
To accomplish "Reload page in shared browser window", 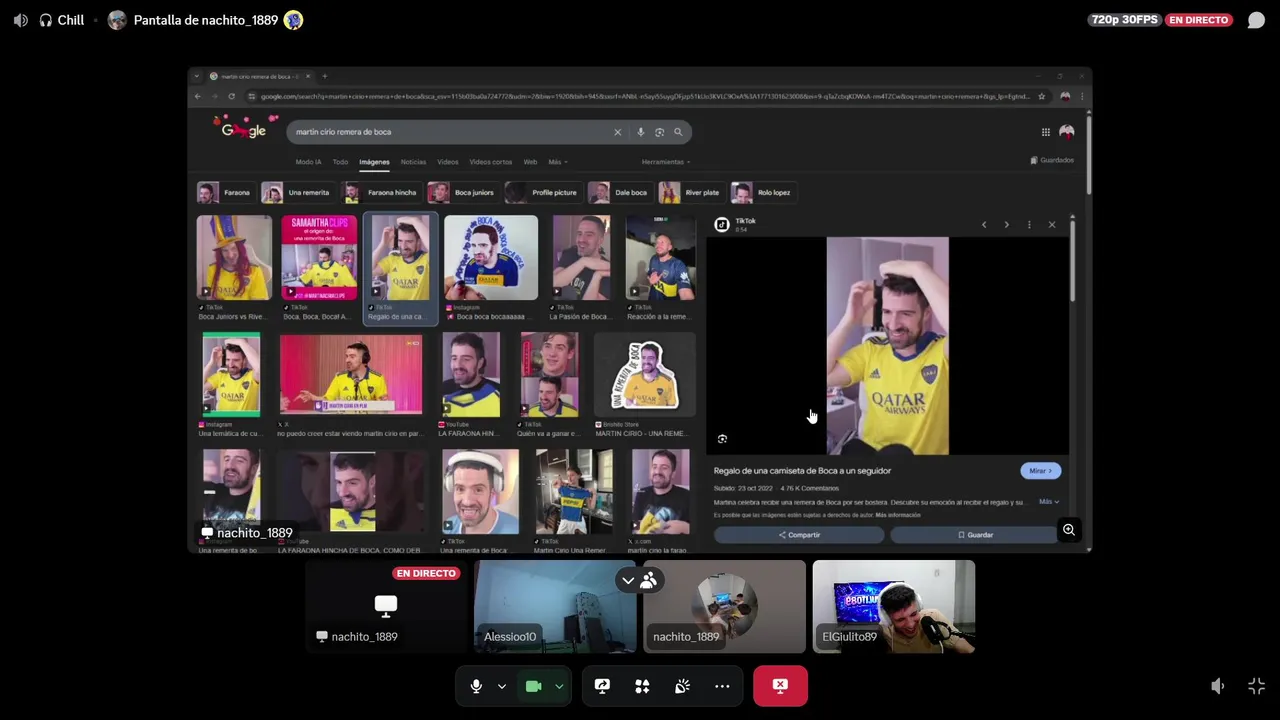I will coord(231,96).
